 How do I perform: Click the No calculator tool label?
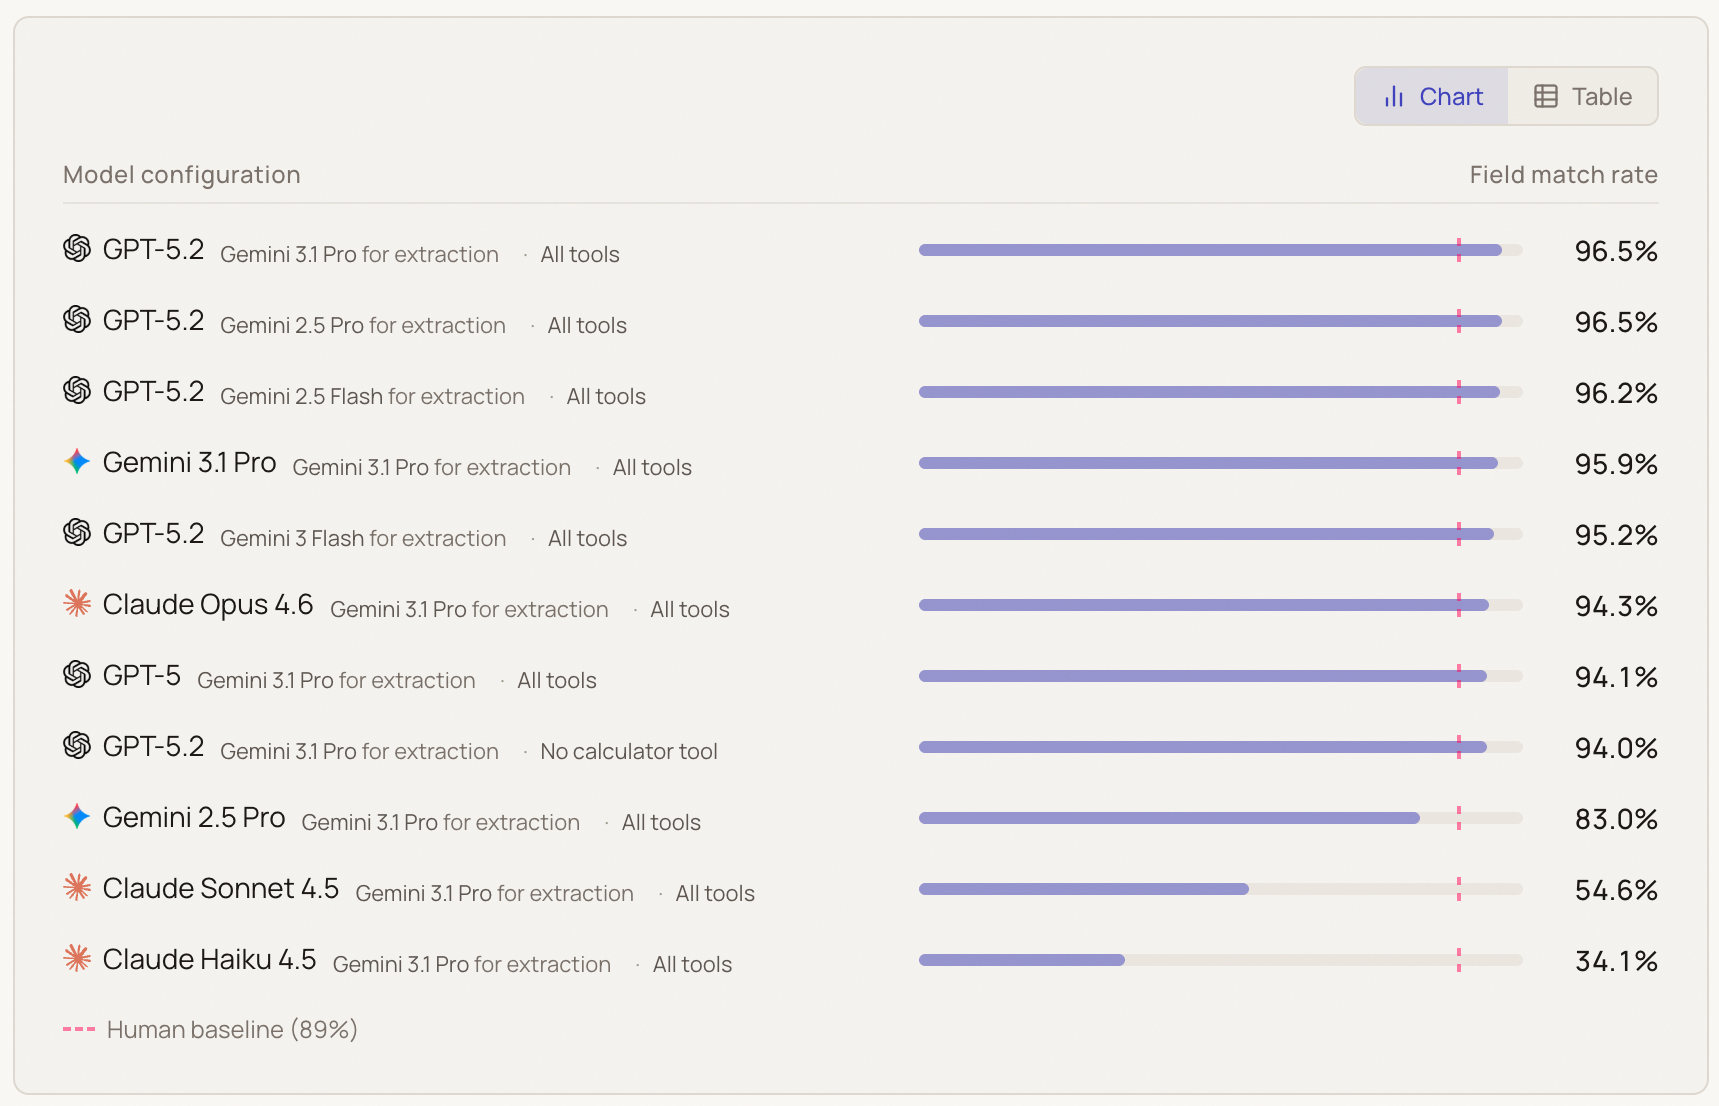coord(629,752)
